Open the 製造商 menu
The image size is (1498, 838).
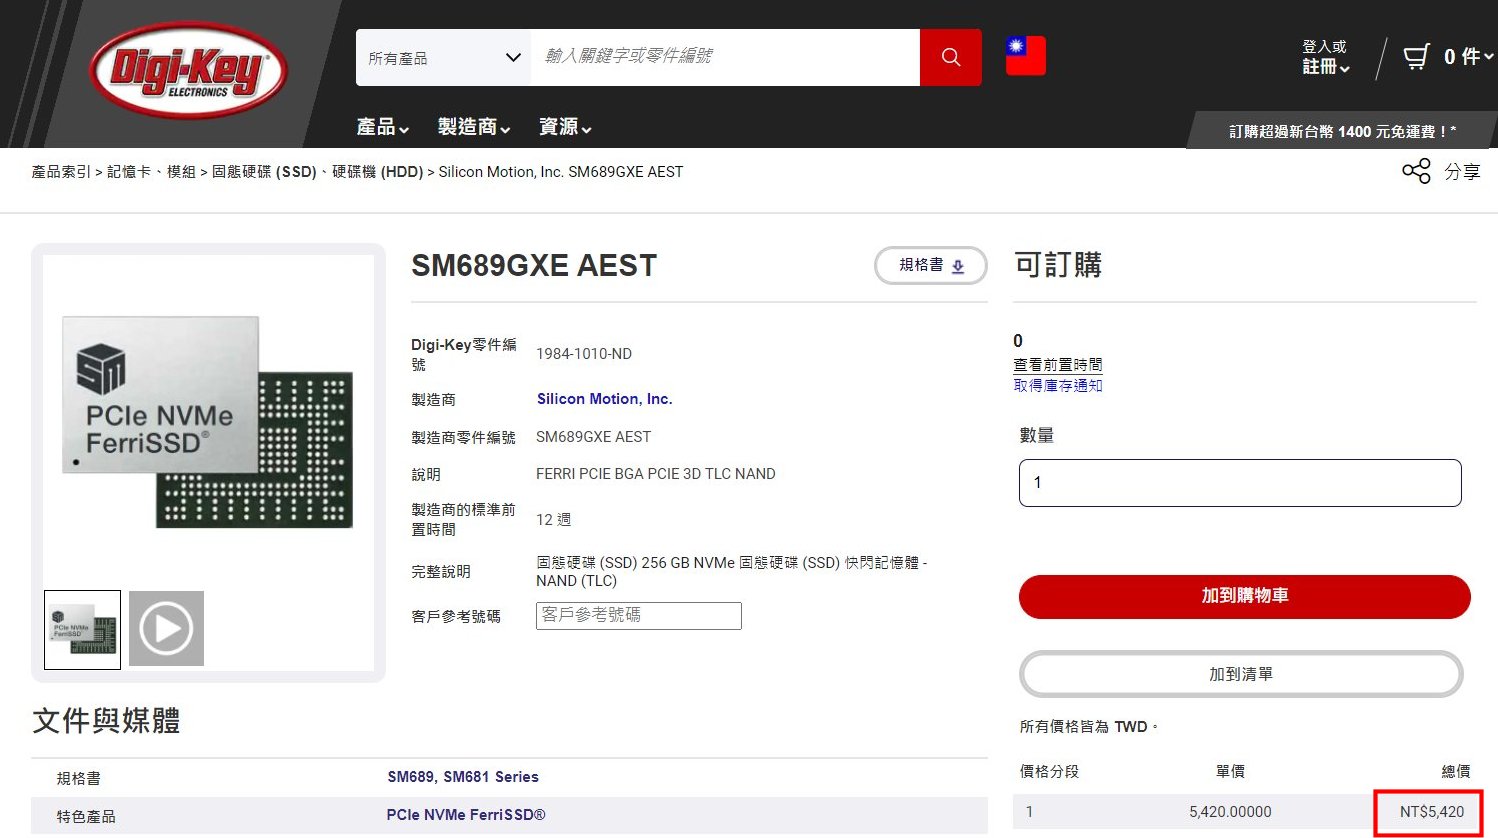coord(474,127)
